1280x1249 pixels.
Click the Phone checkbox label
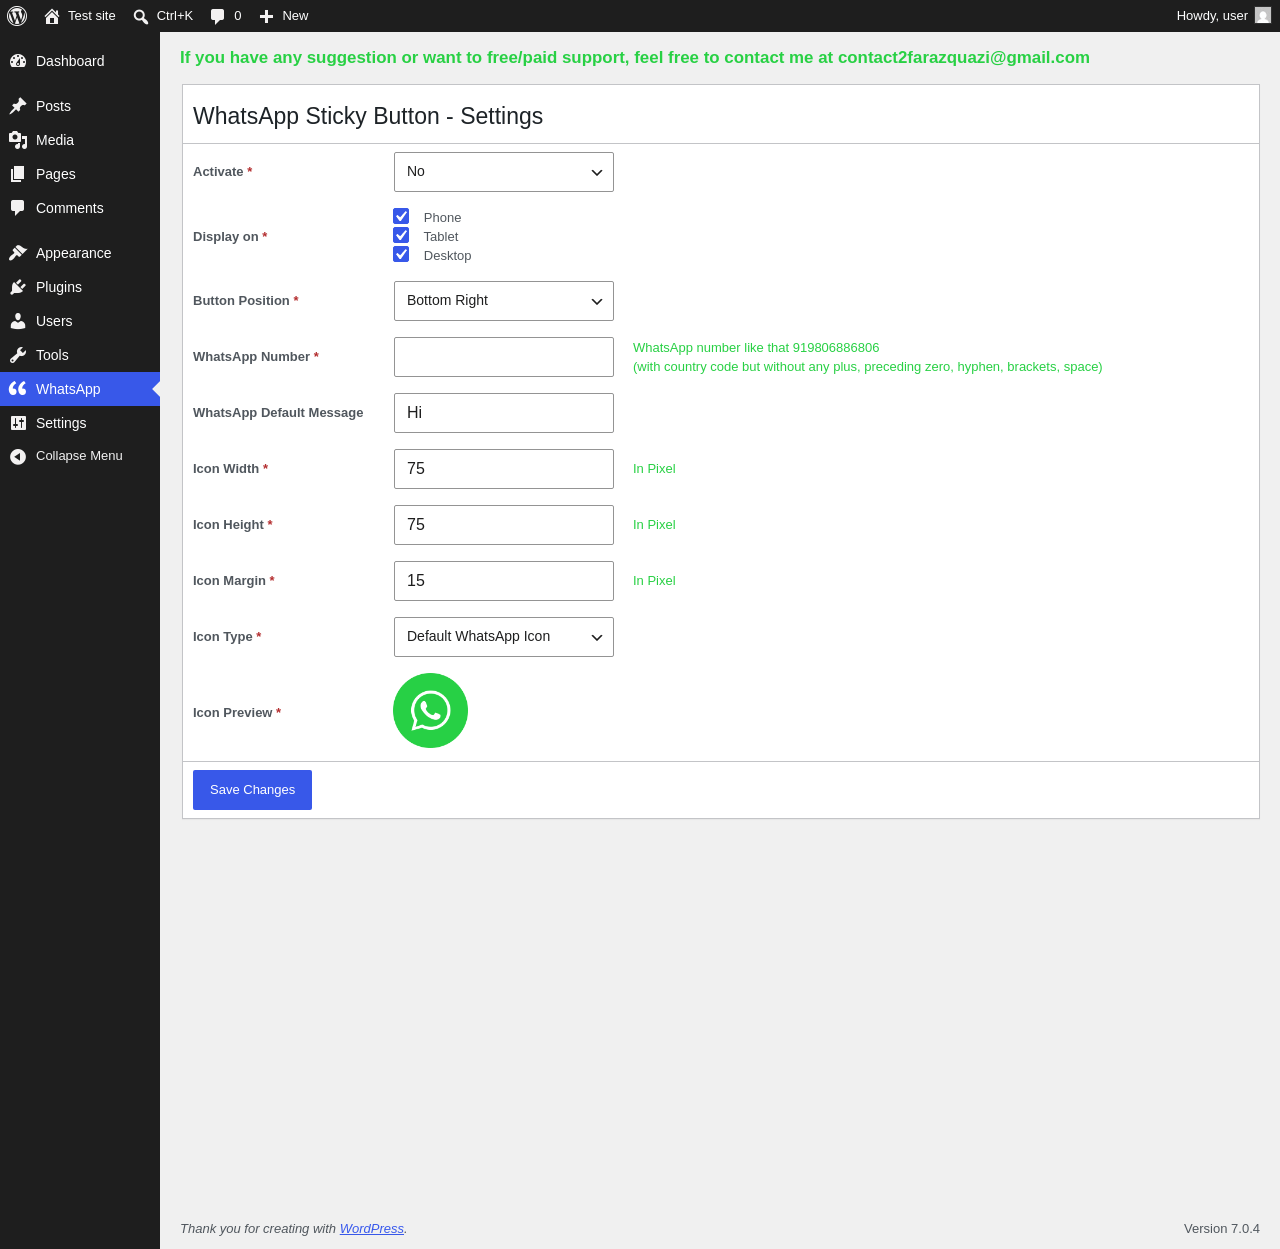click(442, 218)
